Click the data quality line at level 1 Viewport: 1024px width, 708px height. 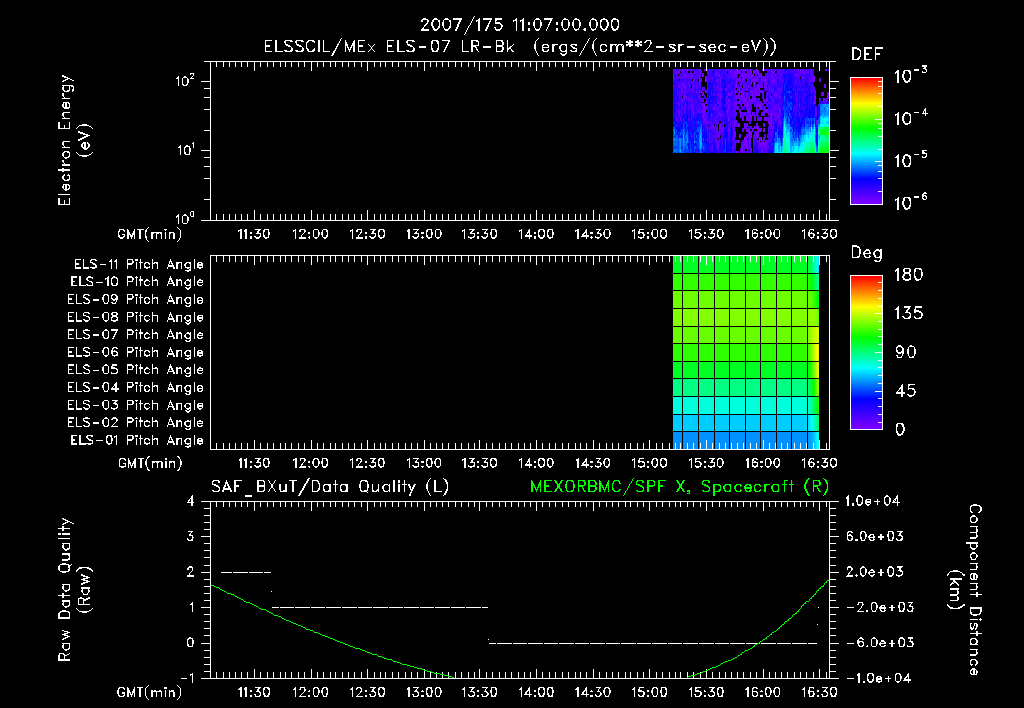(x=380, y=607)
